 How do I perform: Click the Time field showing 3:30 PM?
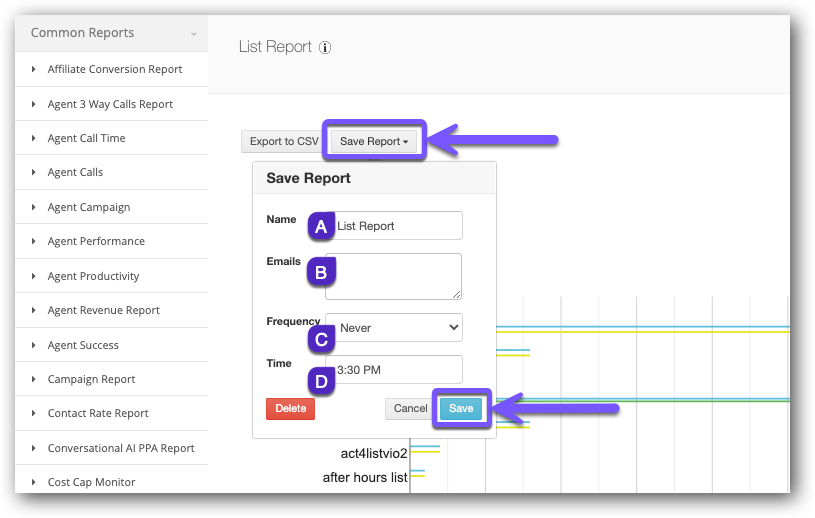(x=396, y=370)
